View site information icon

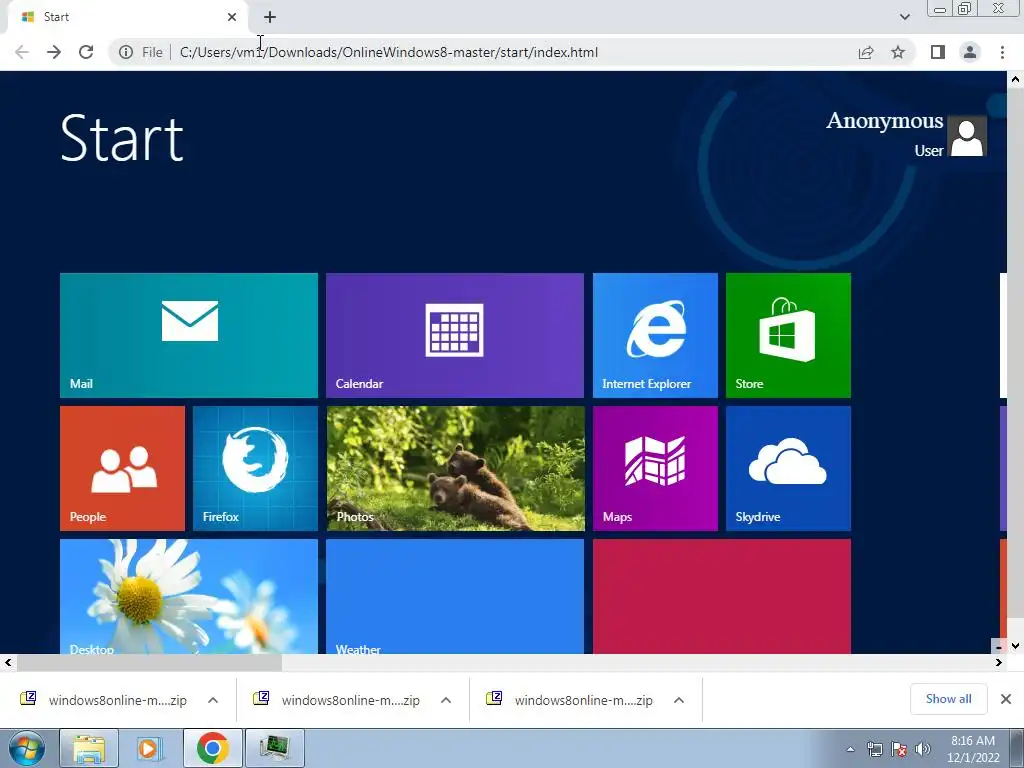pos(126,52)
